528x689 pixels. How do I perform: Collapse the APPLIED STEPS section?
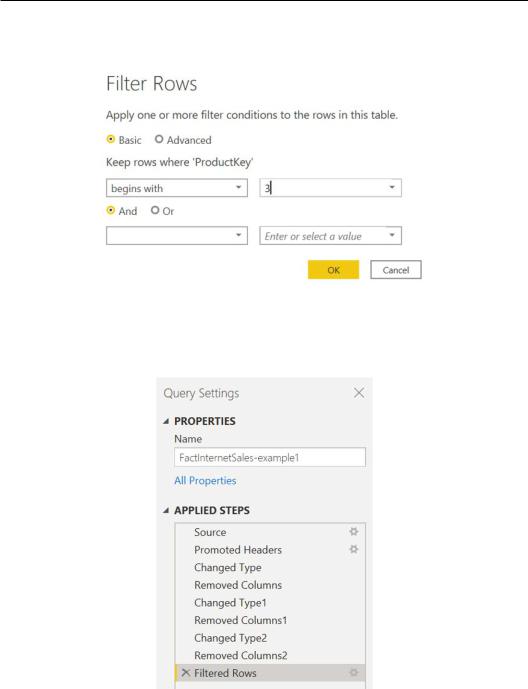click(x=166, y=511)
